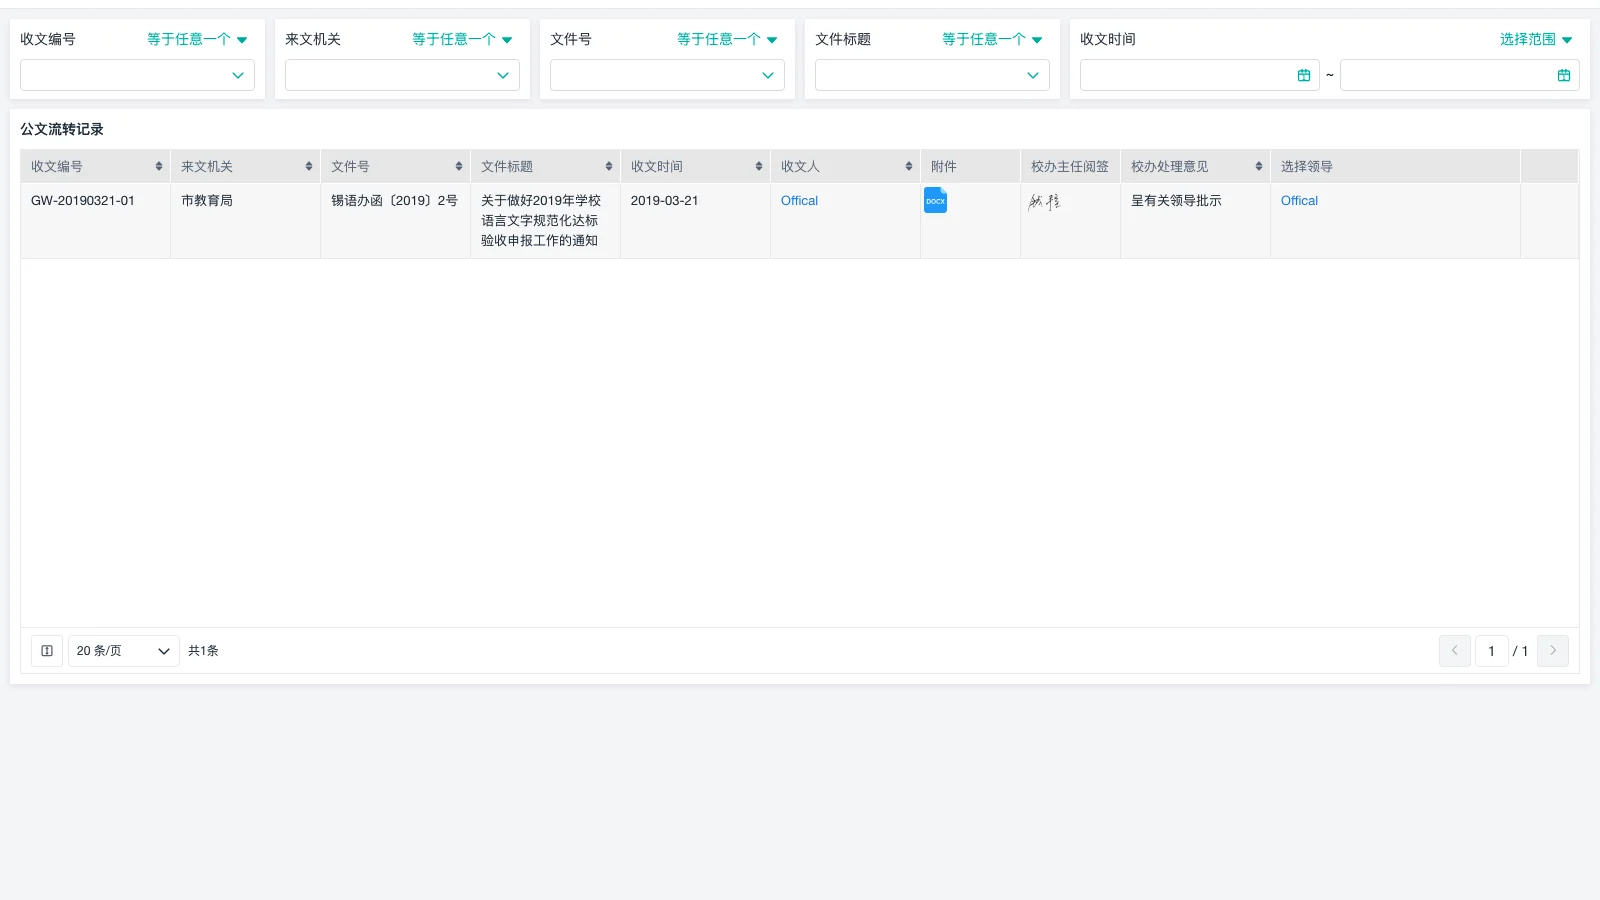Open the DOCX attachment file icon
Screen dimensions: 1600x900
click(935, 200)
